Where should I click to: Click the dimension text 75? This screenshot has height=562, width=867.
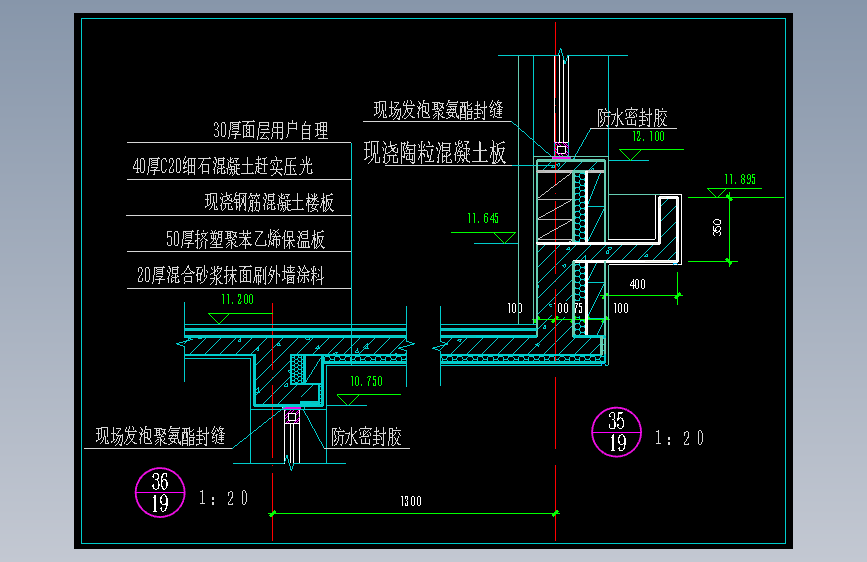[578, 309]
